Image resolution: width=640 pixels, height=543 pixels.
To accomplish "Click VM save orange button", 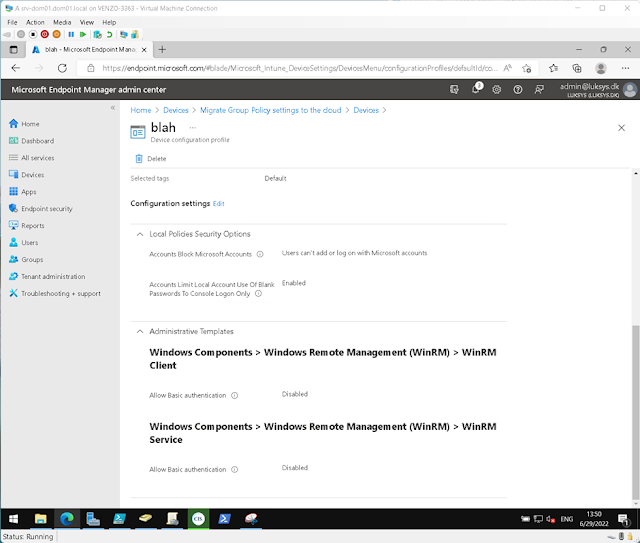I will pyautogui.click(x=57, y=34).
